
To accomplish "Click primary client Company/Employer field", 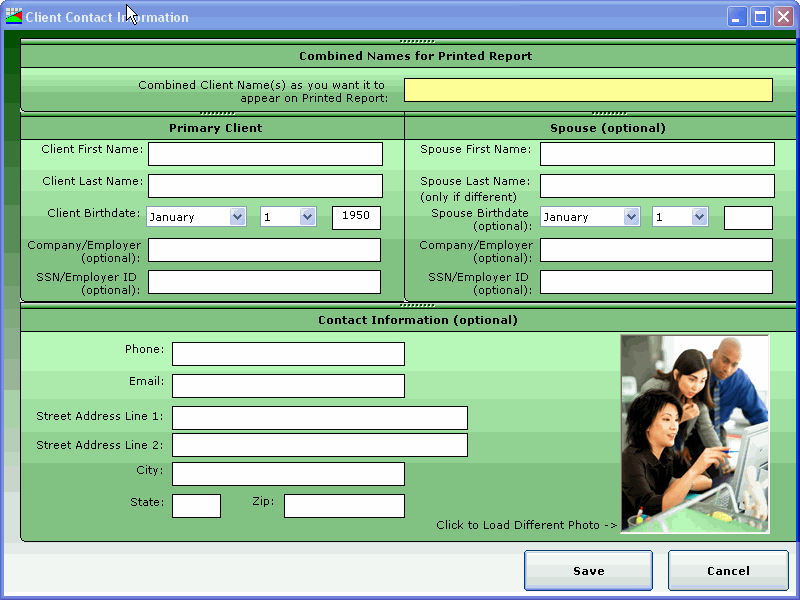I will click(x=264, y=250).
